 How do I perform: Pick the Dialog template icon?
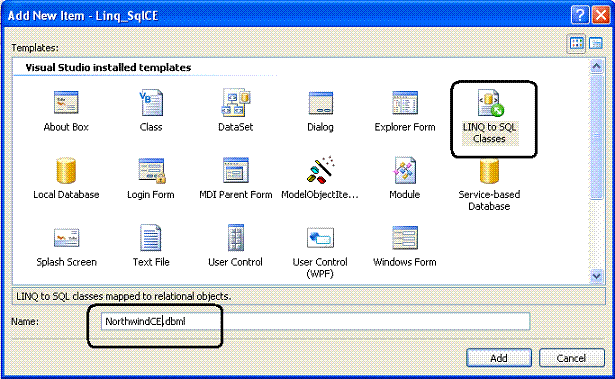click(320, 103)
